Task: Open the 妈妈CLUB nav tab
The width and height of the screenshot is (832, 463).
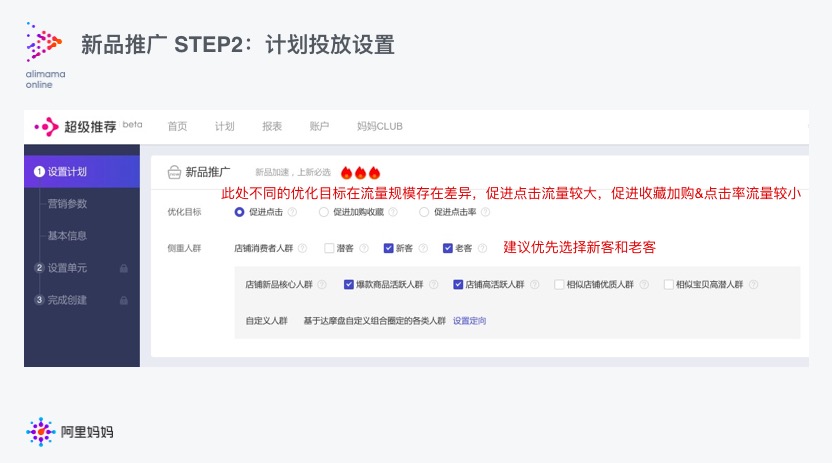Action: [x=380, y=127]
